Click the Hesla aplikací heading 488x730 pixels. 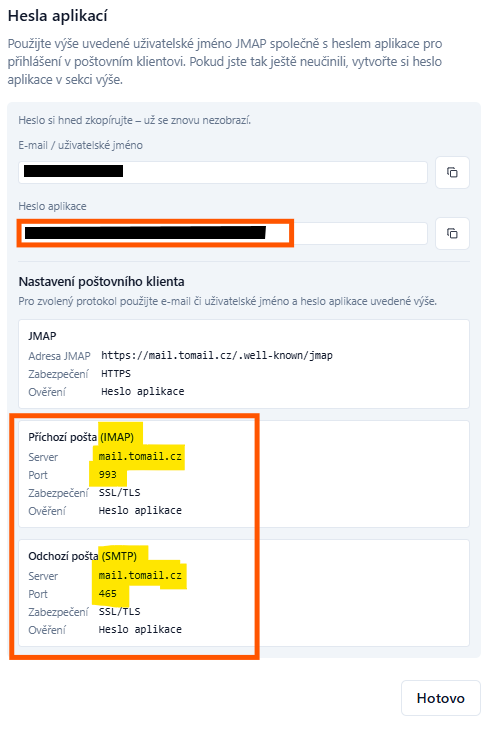point(58,16)
